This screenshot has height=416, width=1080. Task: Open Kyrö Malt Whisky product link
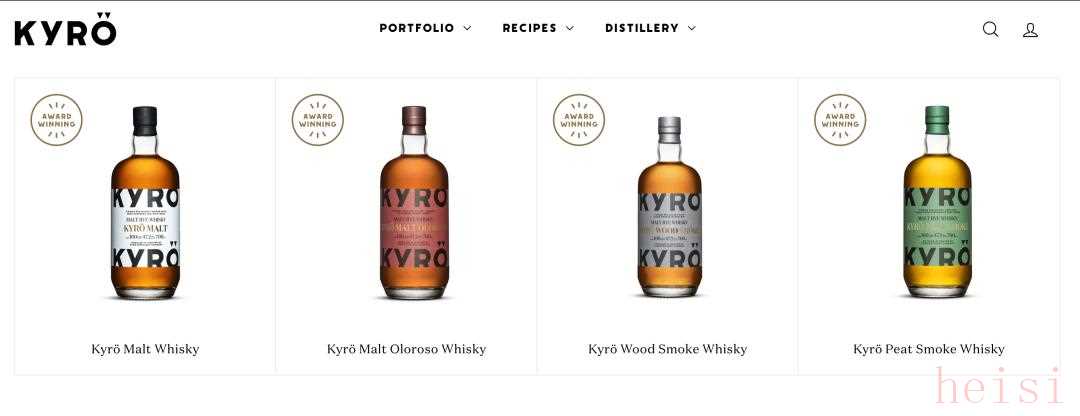click(145, 349)
